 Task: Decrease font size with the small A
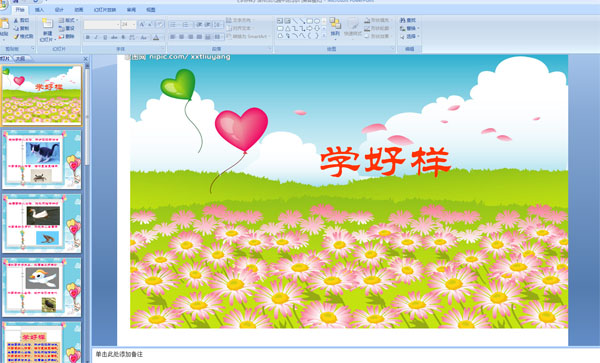pyautogui.click(x=150, y=24)
